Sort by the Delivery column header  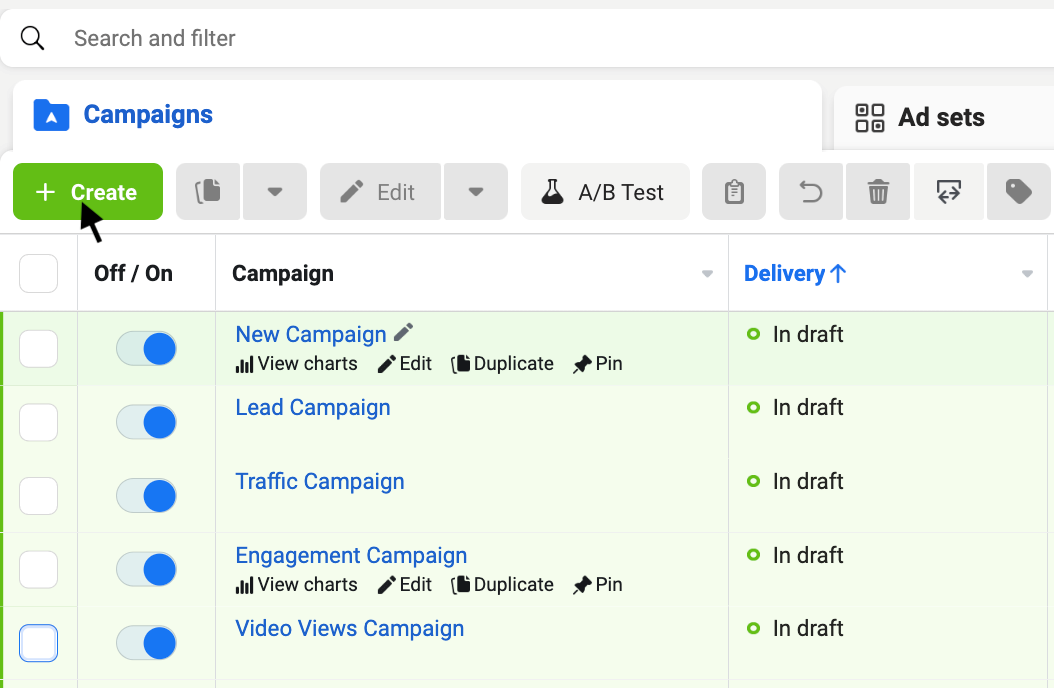tap(795, 273)
